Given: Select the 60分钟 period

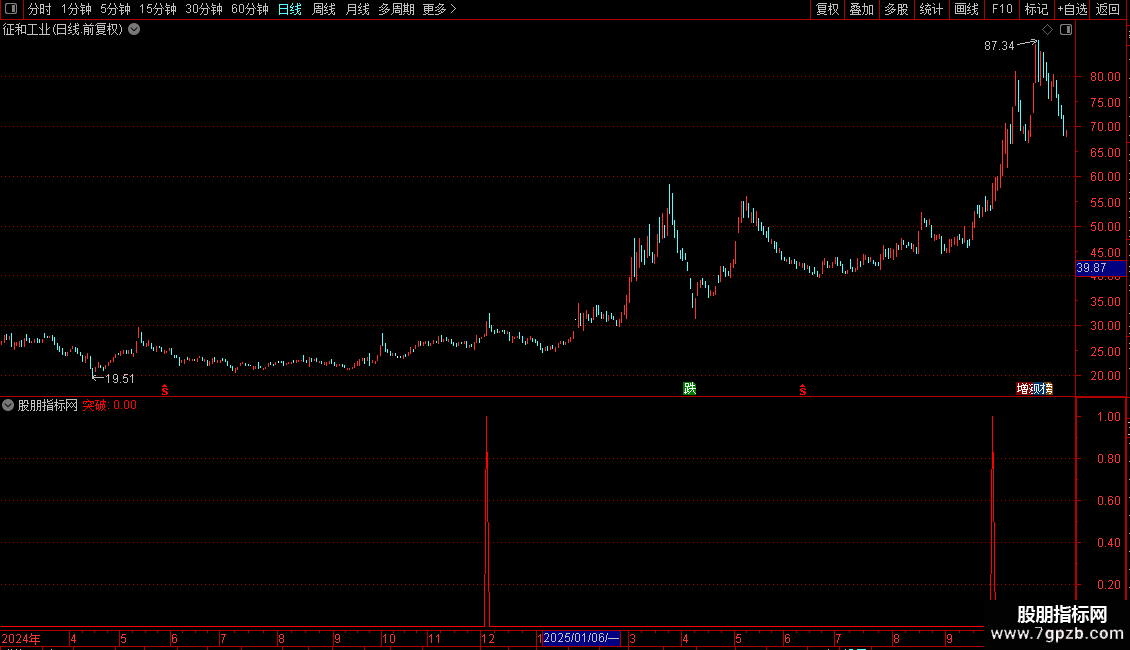Looking at the screenshot, I should (x=250, y=9).
